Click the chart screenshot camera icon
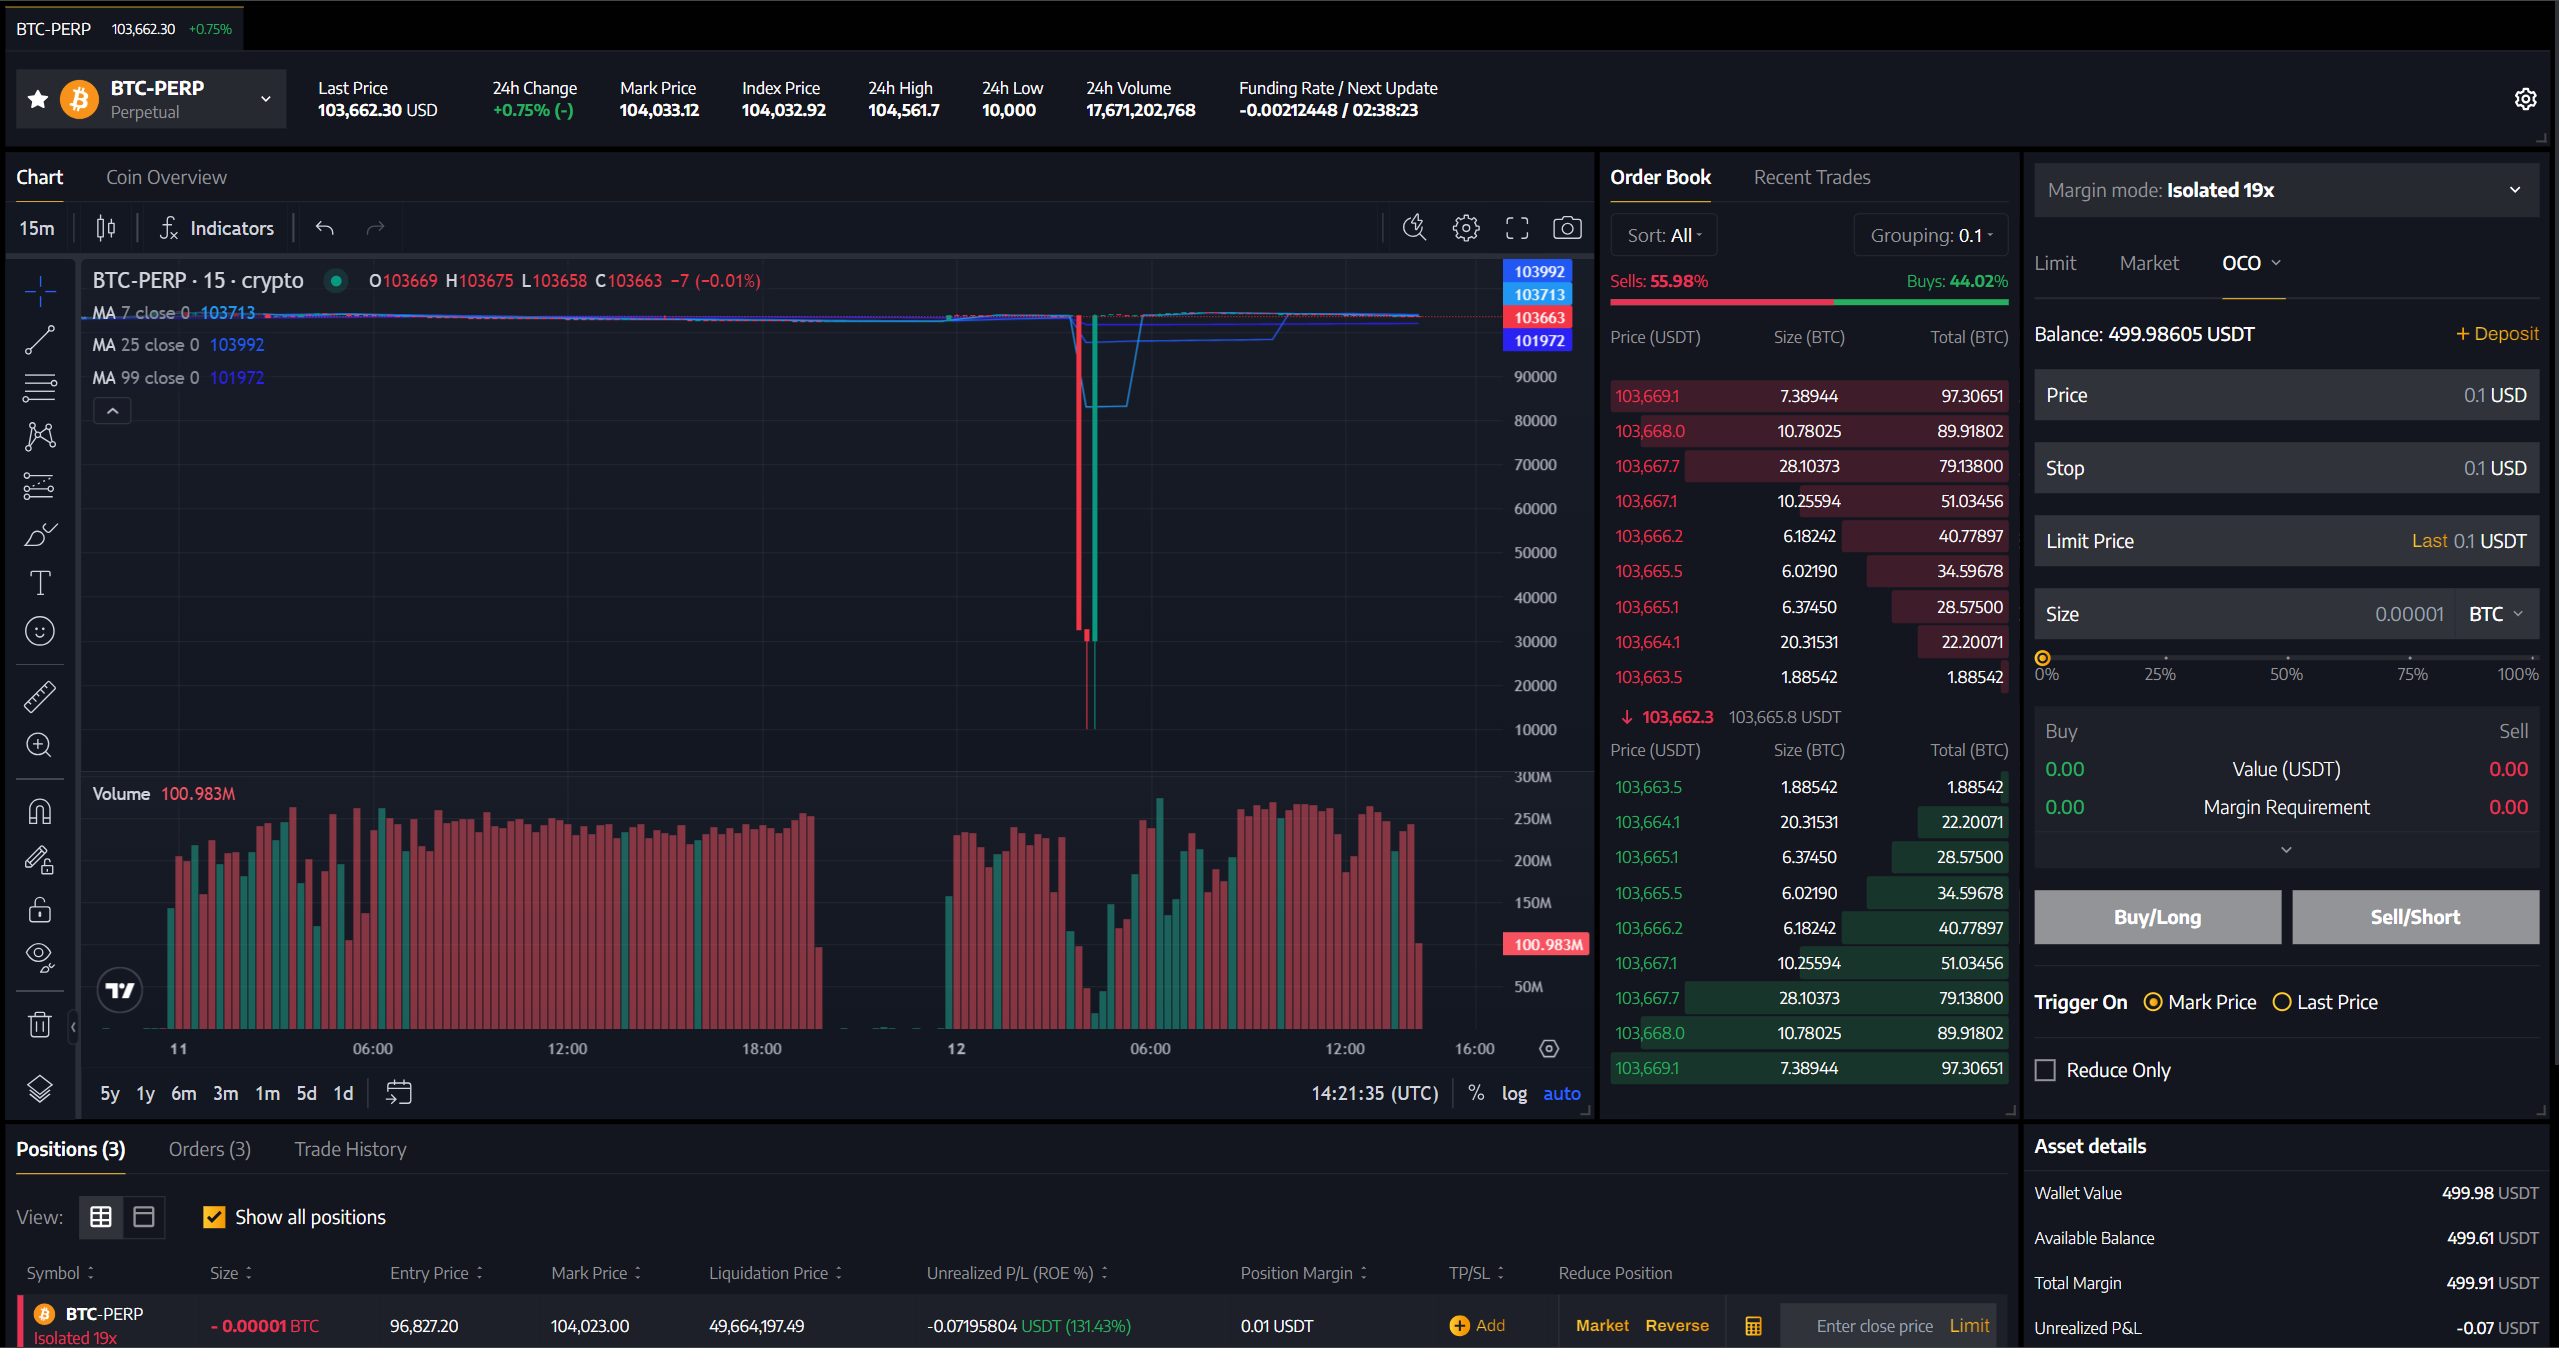Screen dimensions: 2559x1348 click(x=1566, y=228)
